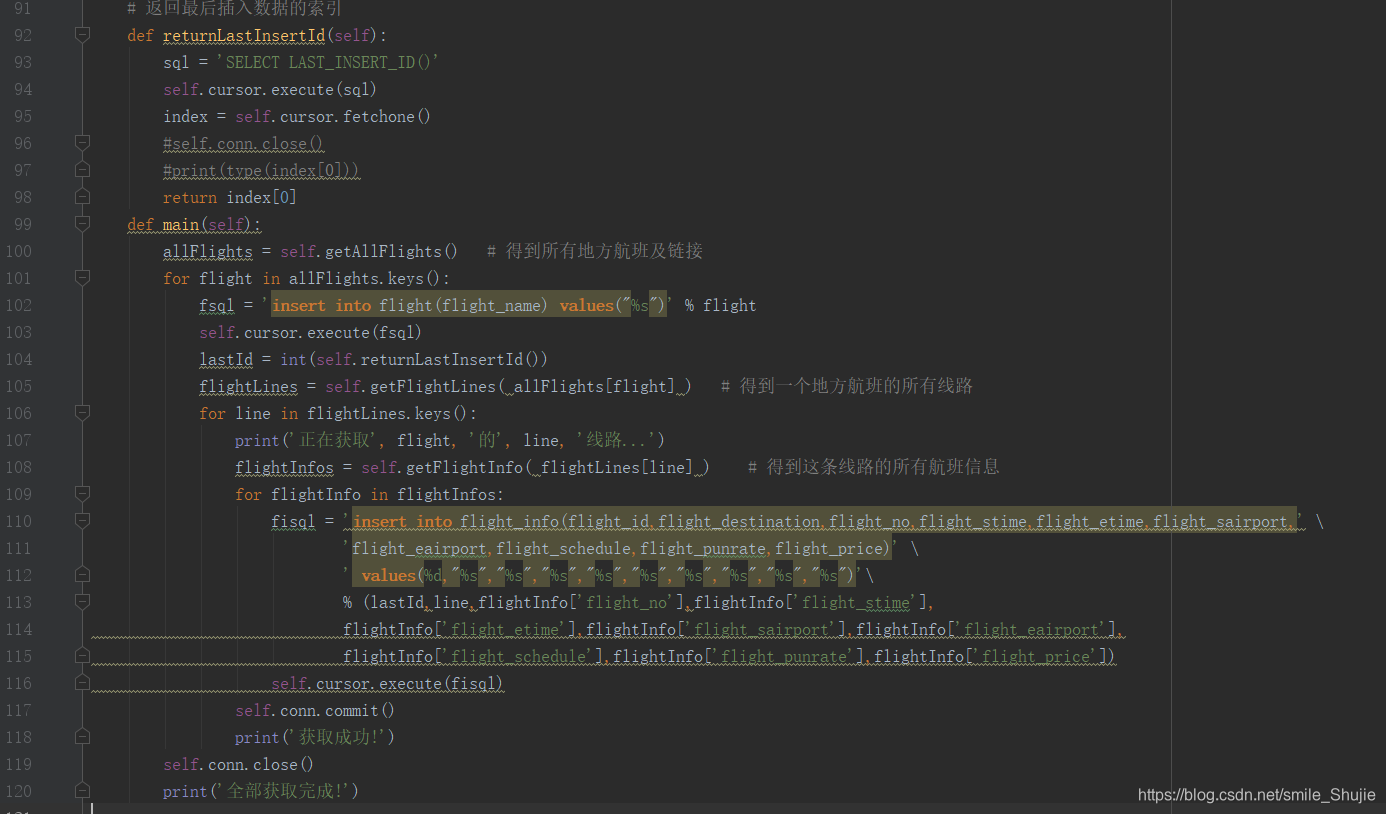Screen dimensions: 1386x814
Task: Click 'getAllFlights()' call on line 100
Action: pos(391,251)
